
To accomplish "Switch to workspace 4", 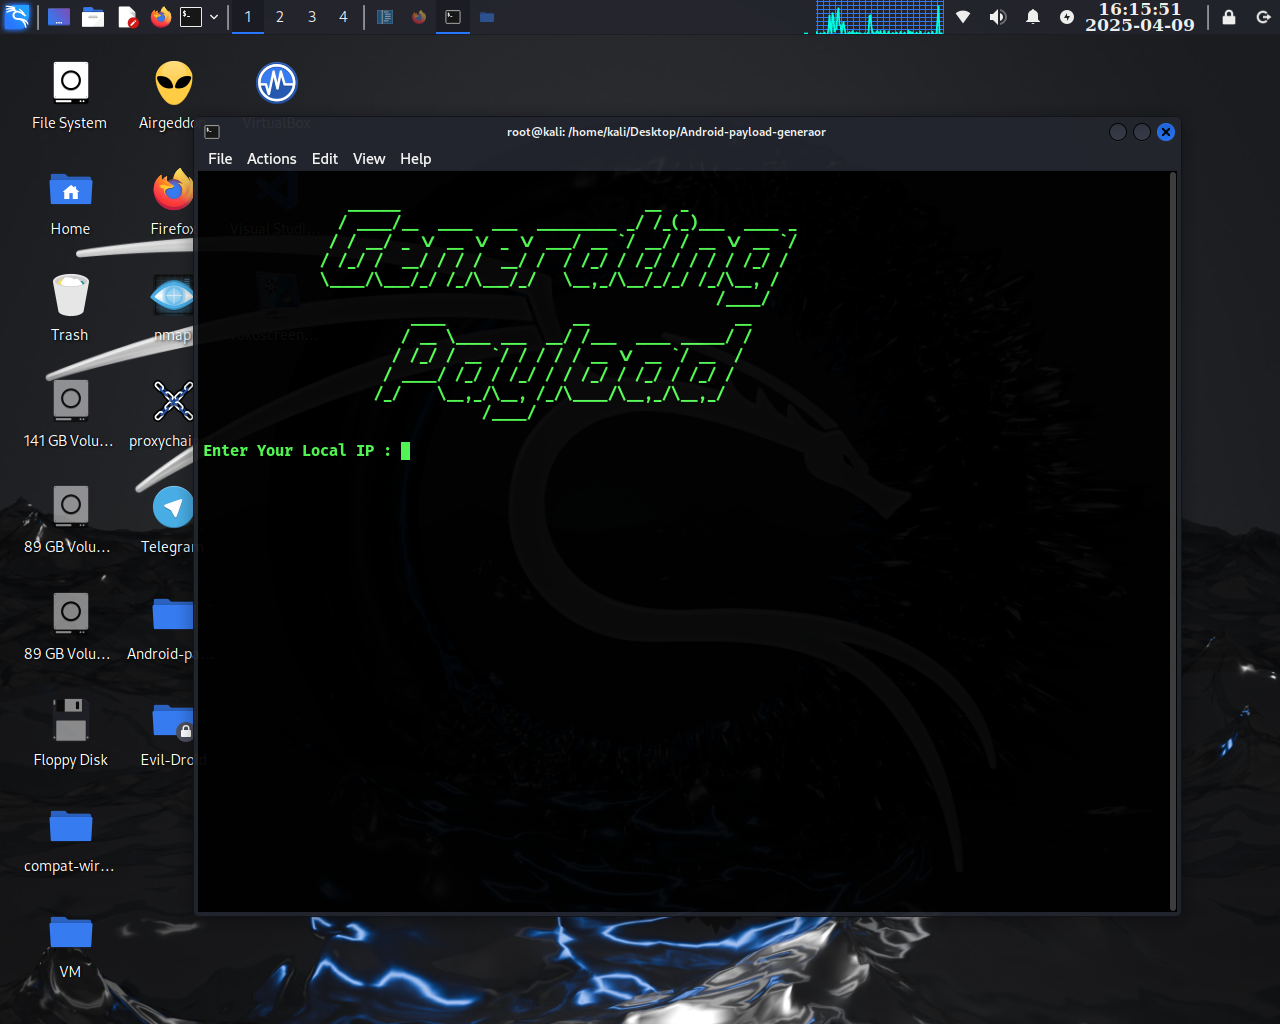I will coord(343,16).
